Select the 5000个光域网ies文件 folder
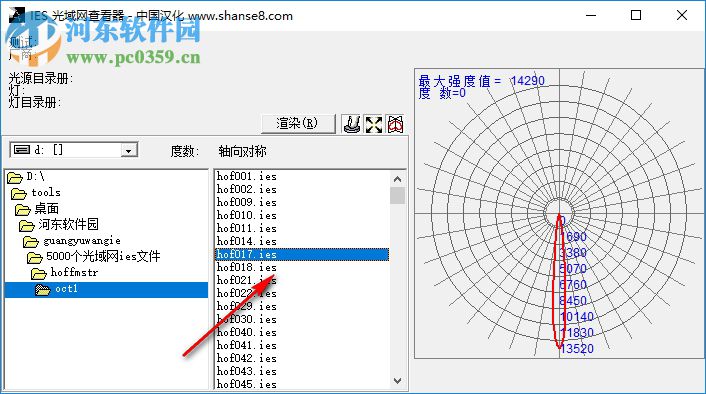This screenshot has width=706, height=394. [x=94, y=257]
